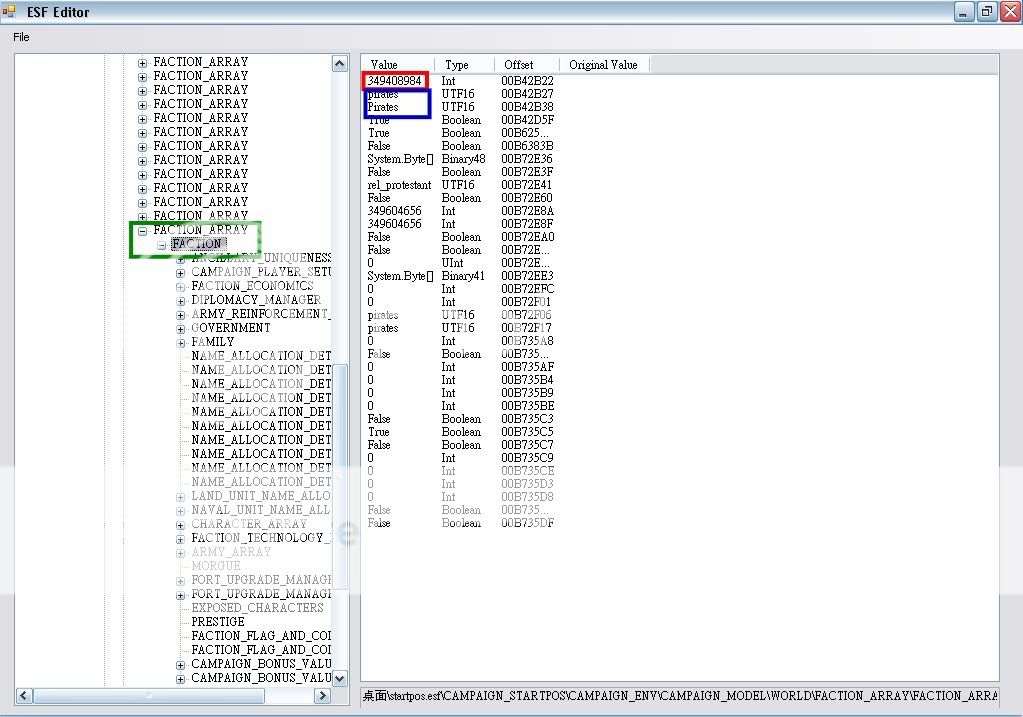
Task: Select the ARMY_ARRAY tree item
Action: [x=231, y=552]
